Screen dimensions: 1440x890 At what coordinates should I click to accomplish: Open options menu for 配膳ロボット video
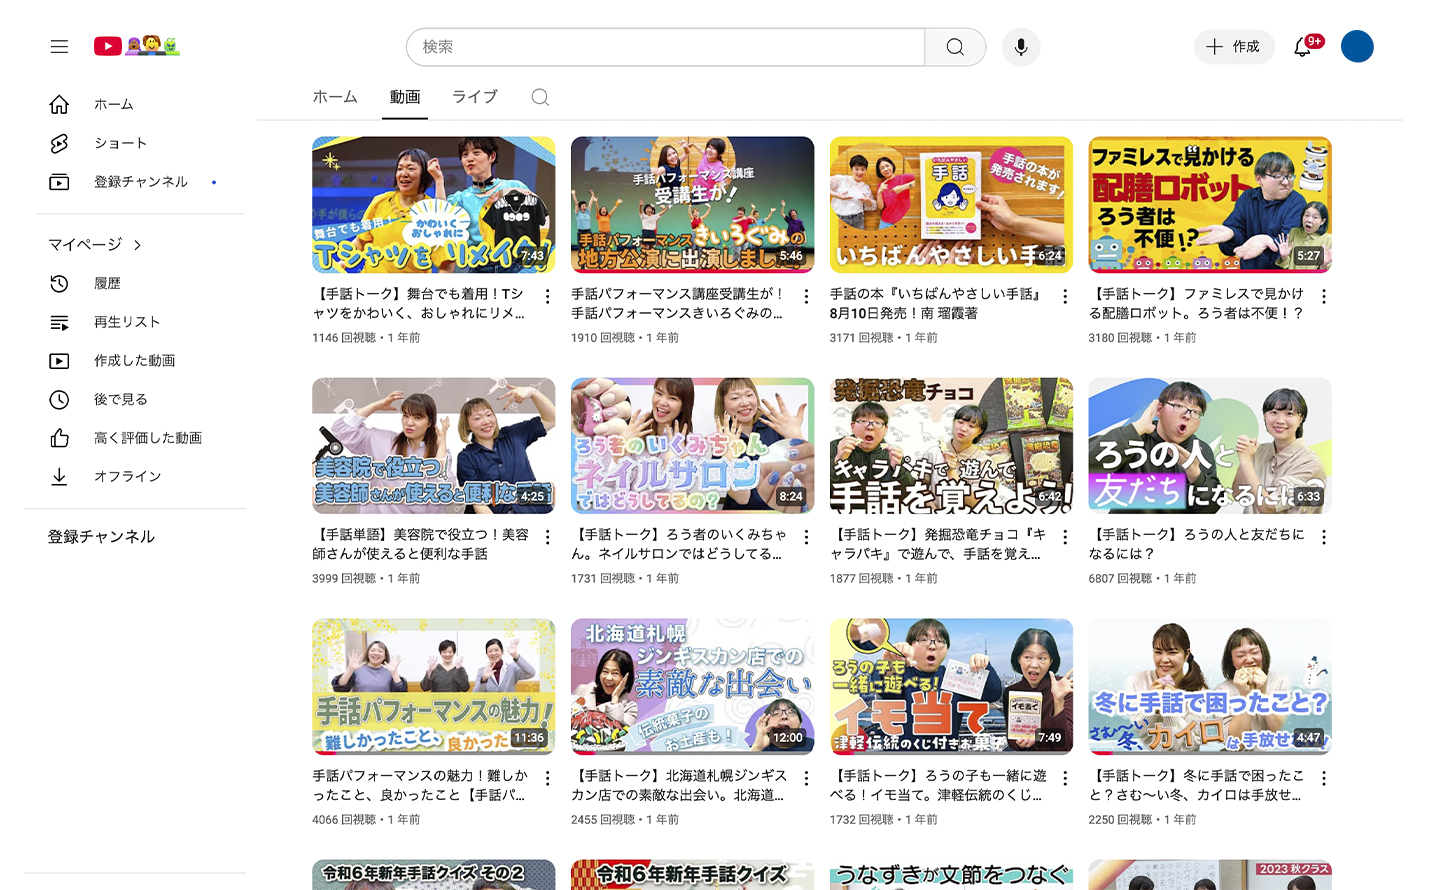coord(1323,296)
